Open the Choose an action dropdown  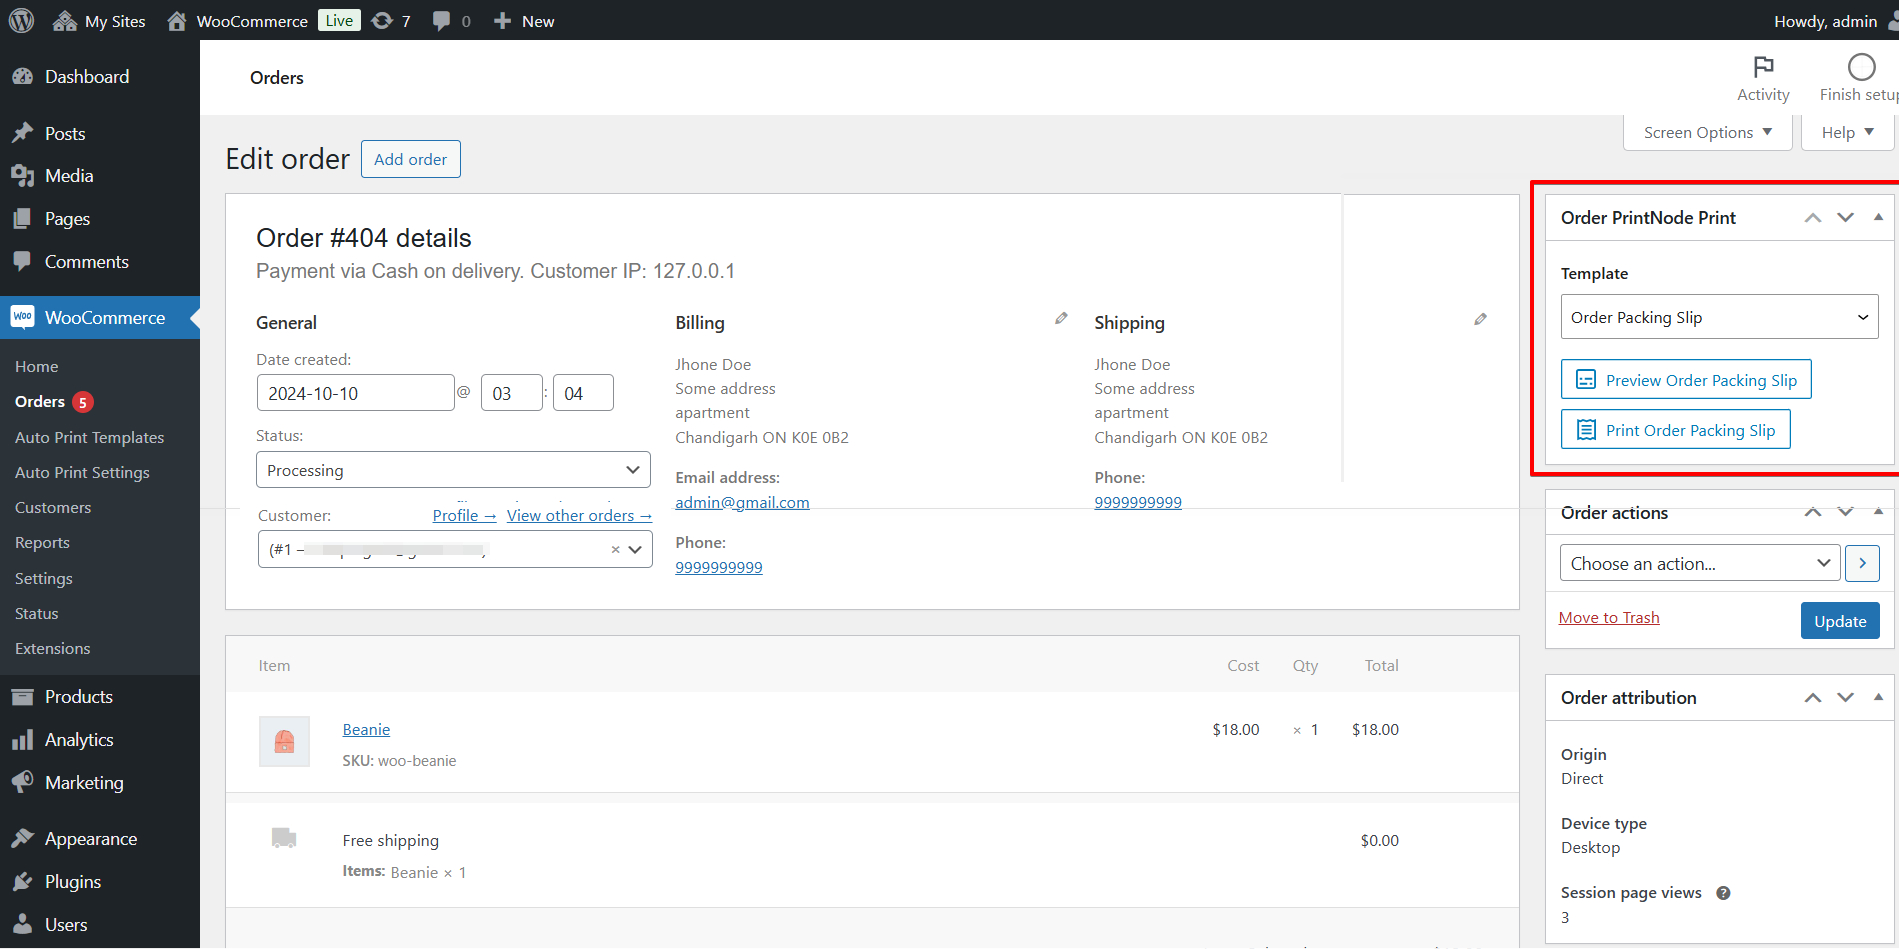point(1697,563)
